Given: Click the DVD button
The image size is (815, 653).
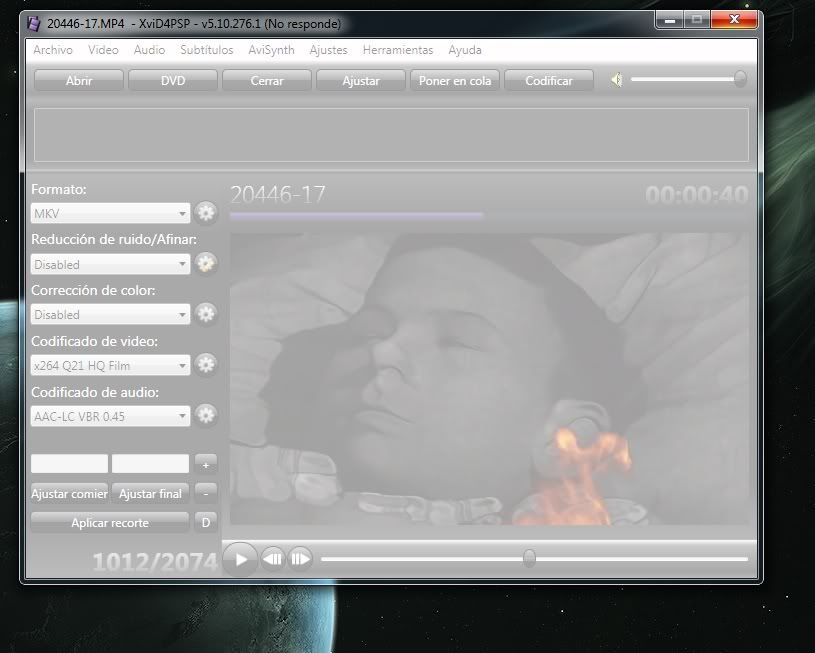Looking at the screenshot, I should point(173,81).
